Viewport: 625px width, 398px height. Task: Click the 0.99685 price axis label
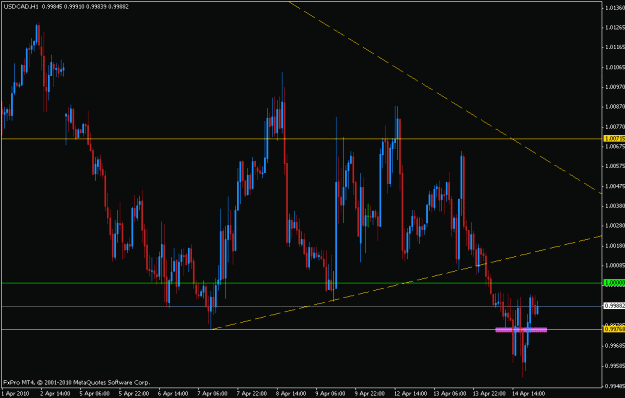coord(615,345)
